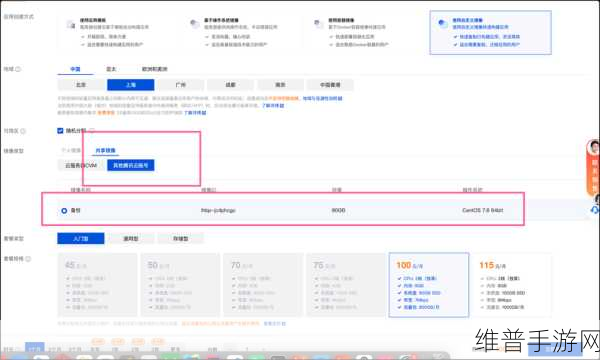Select the 其他腾讯云账号 source button

coord(131,166)
